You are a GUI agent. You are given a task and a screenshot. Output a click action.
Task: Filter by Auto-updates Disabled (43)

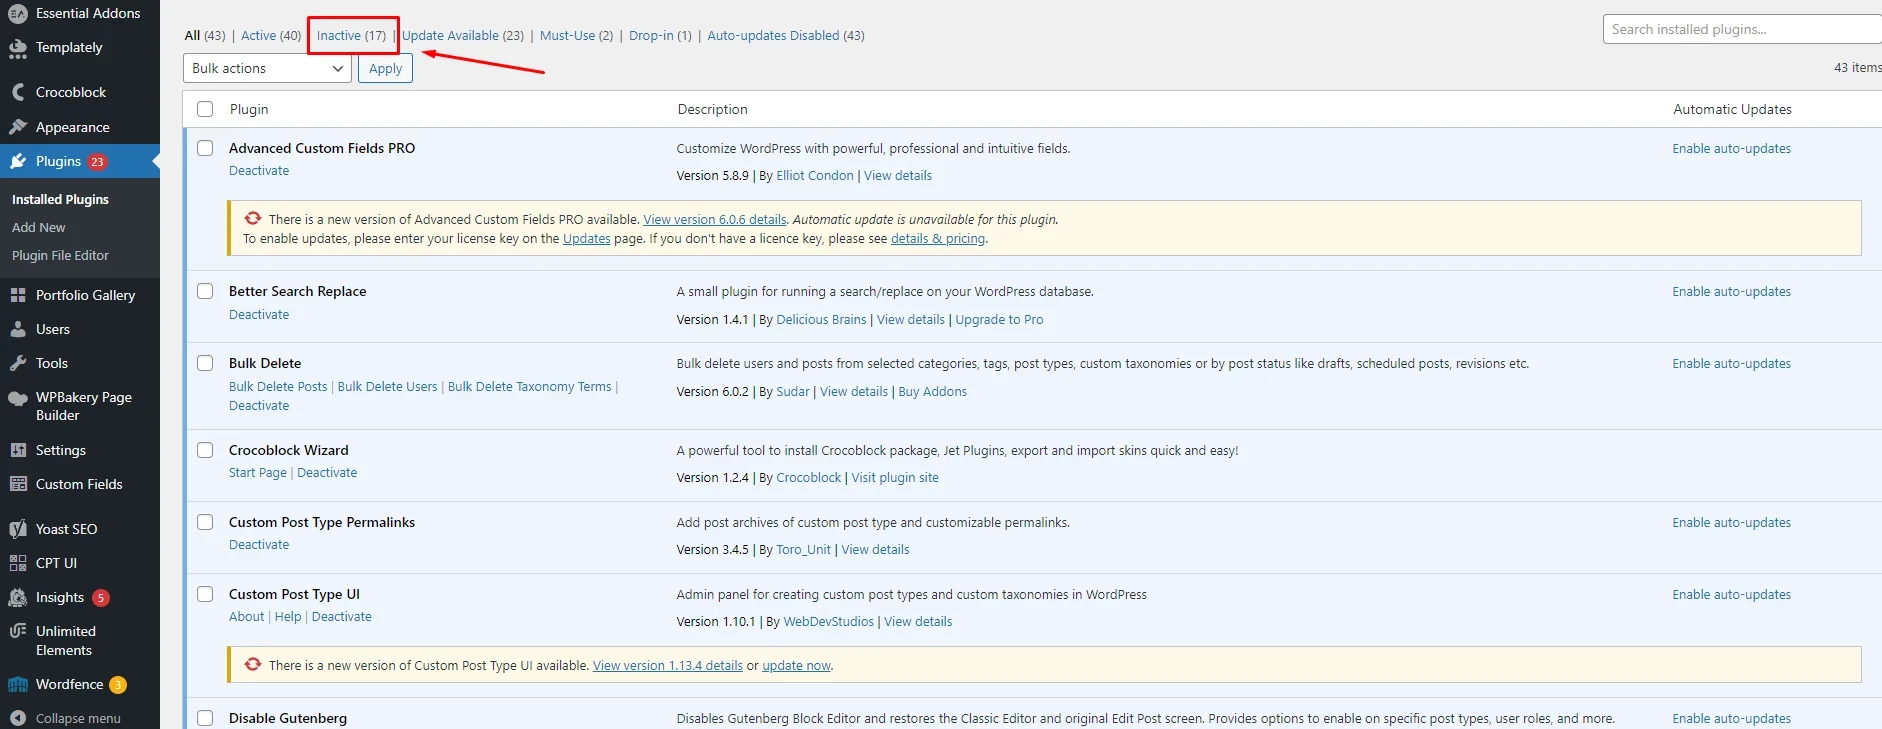[786, 35]
